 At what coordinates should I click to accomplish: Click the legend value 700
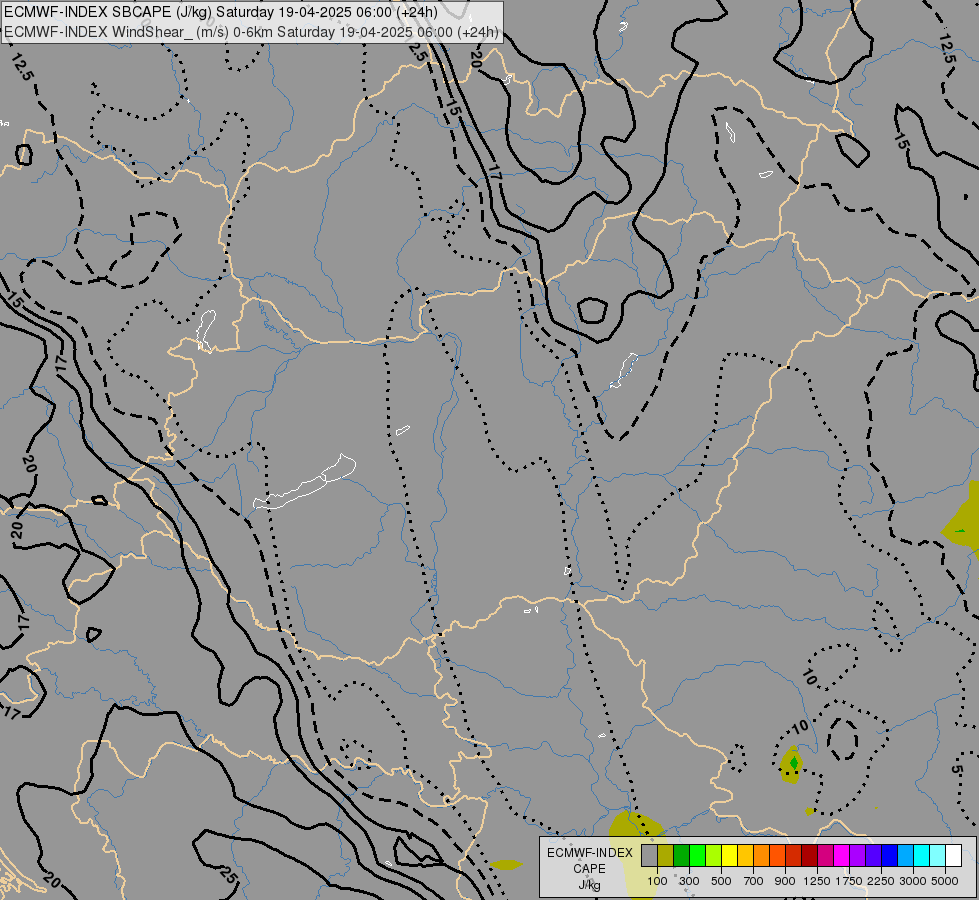pos(754,881)
